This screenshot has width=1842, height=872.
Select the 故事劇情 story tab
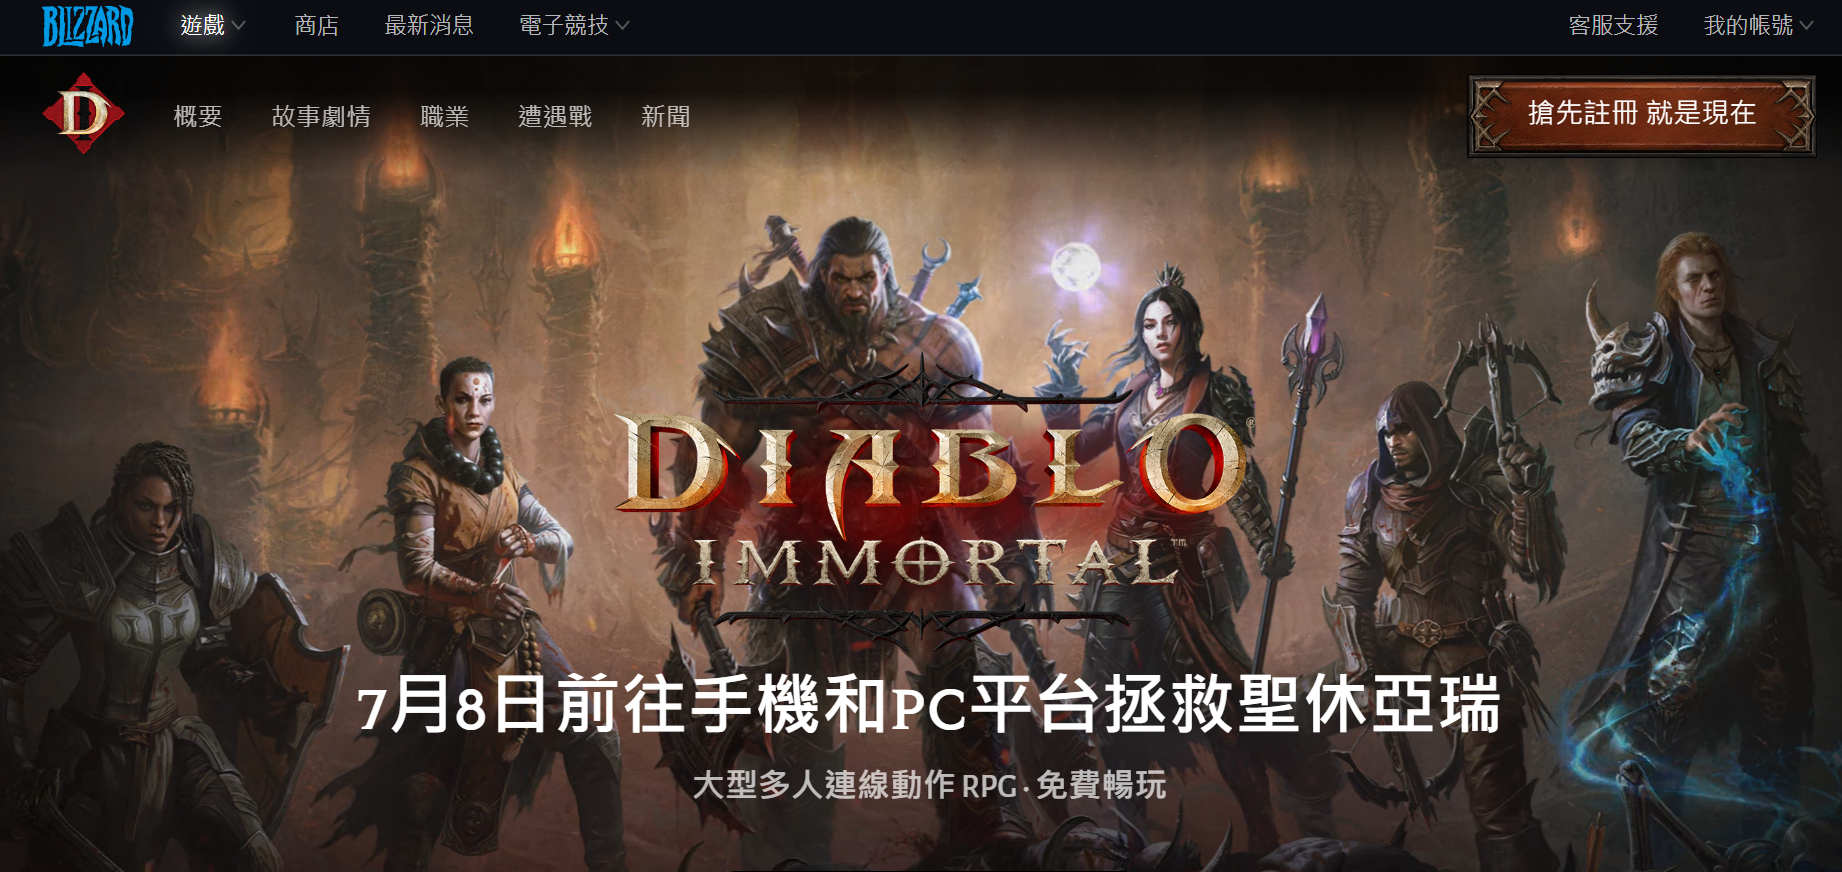coord(321,116)
